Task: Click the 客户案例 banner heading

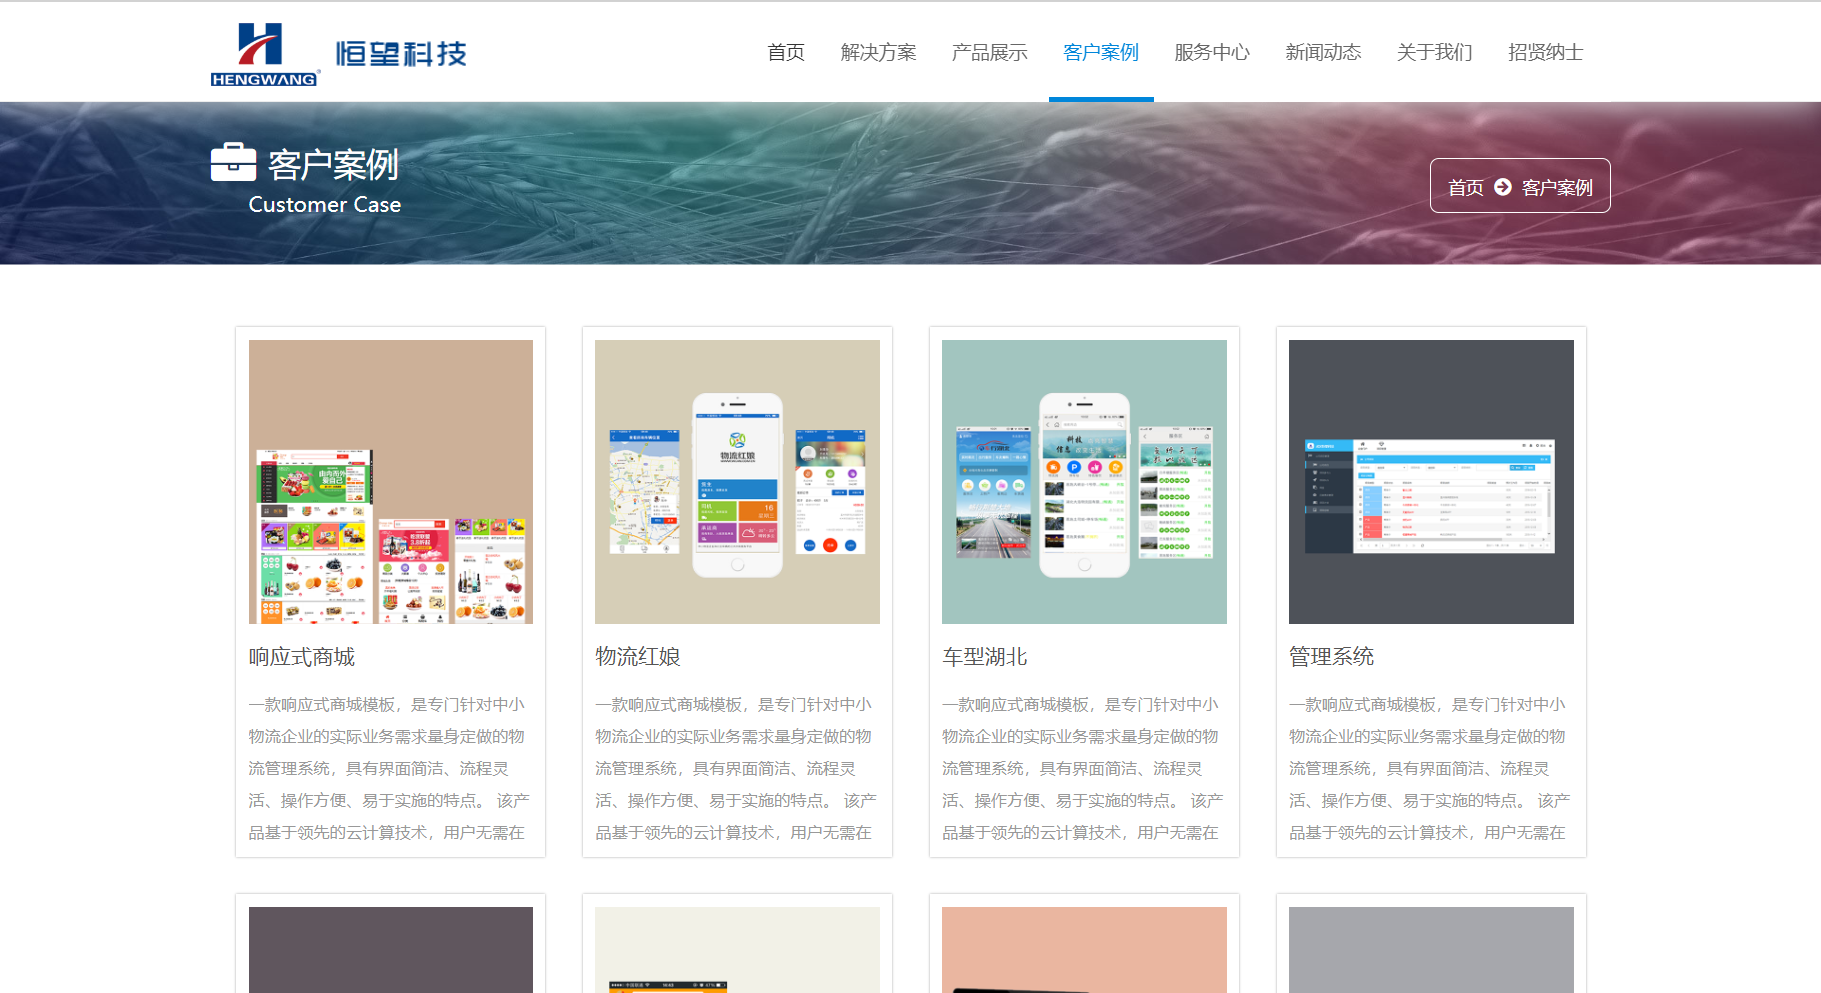Action: (x=333, y=164)
